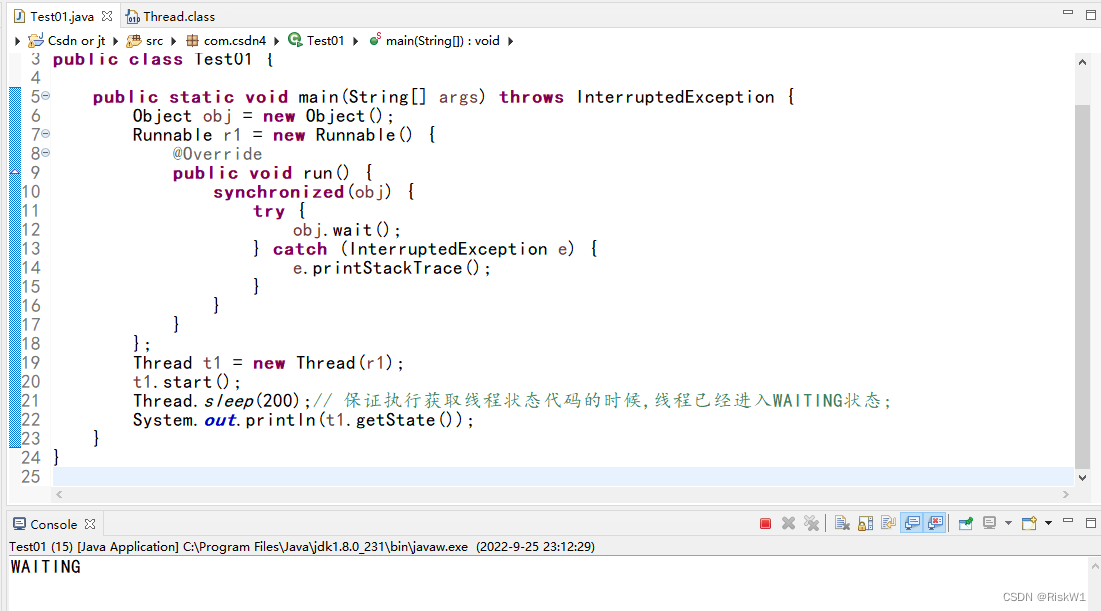
Task: Click the horizontal scrollbar left arrow
Action: (x=59, y=494)
